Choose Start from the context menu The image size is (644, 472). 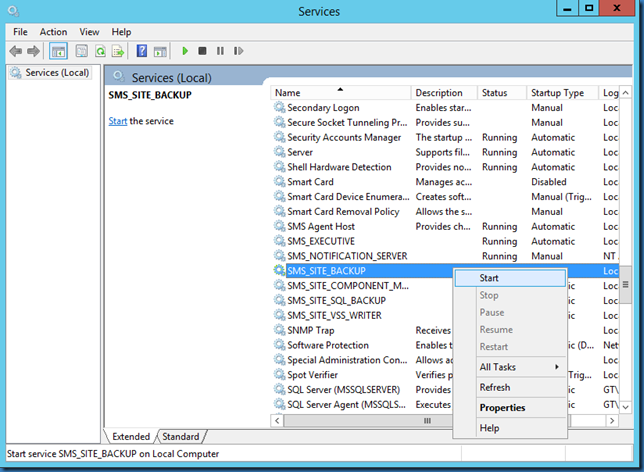click(x=489, y=278)
